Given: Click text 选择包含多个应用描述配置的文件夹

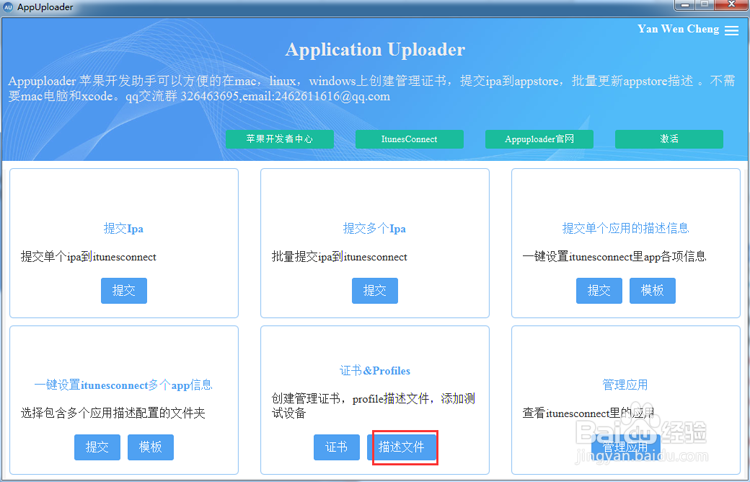Looking at the screenshot, I should (x=113, y=413).
